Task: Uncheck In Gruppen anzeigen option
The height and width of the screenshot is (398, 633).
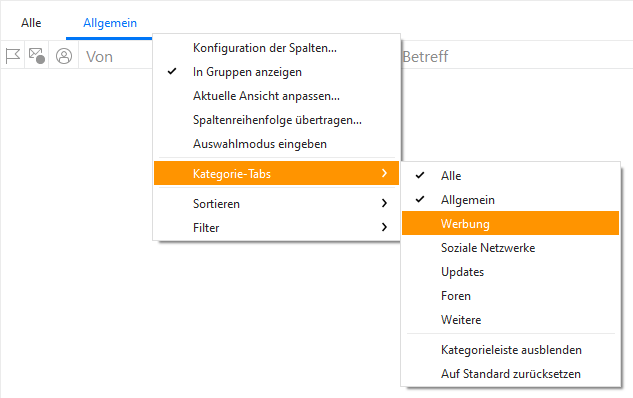Action: (277, 72)
